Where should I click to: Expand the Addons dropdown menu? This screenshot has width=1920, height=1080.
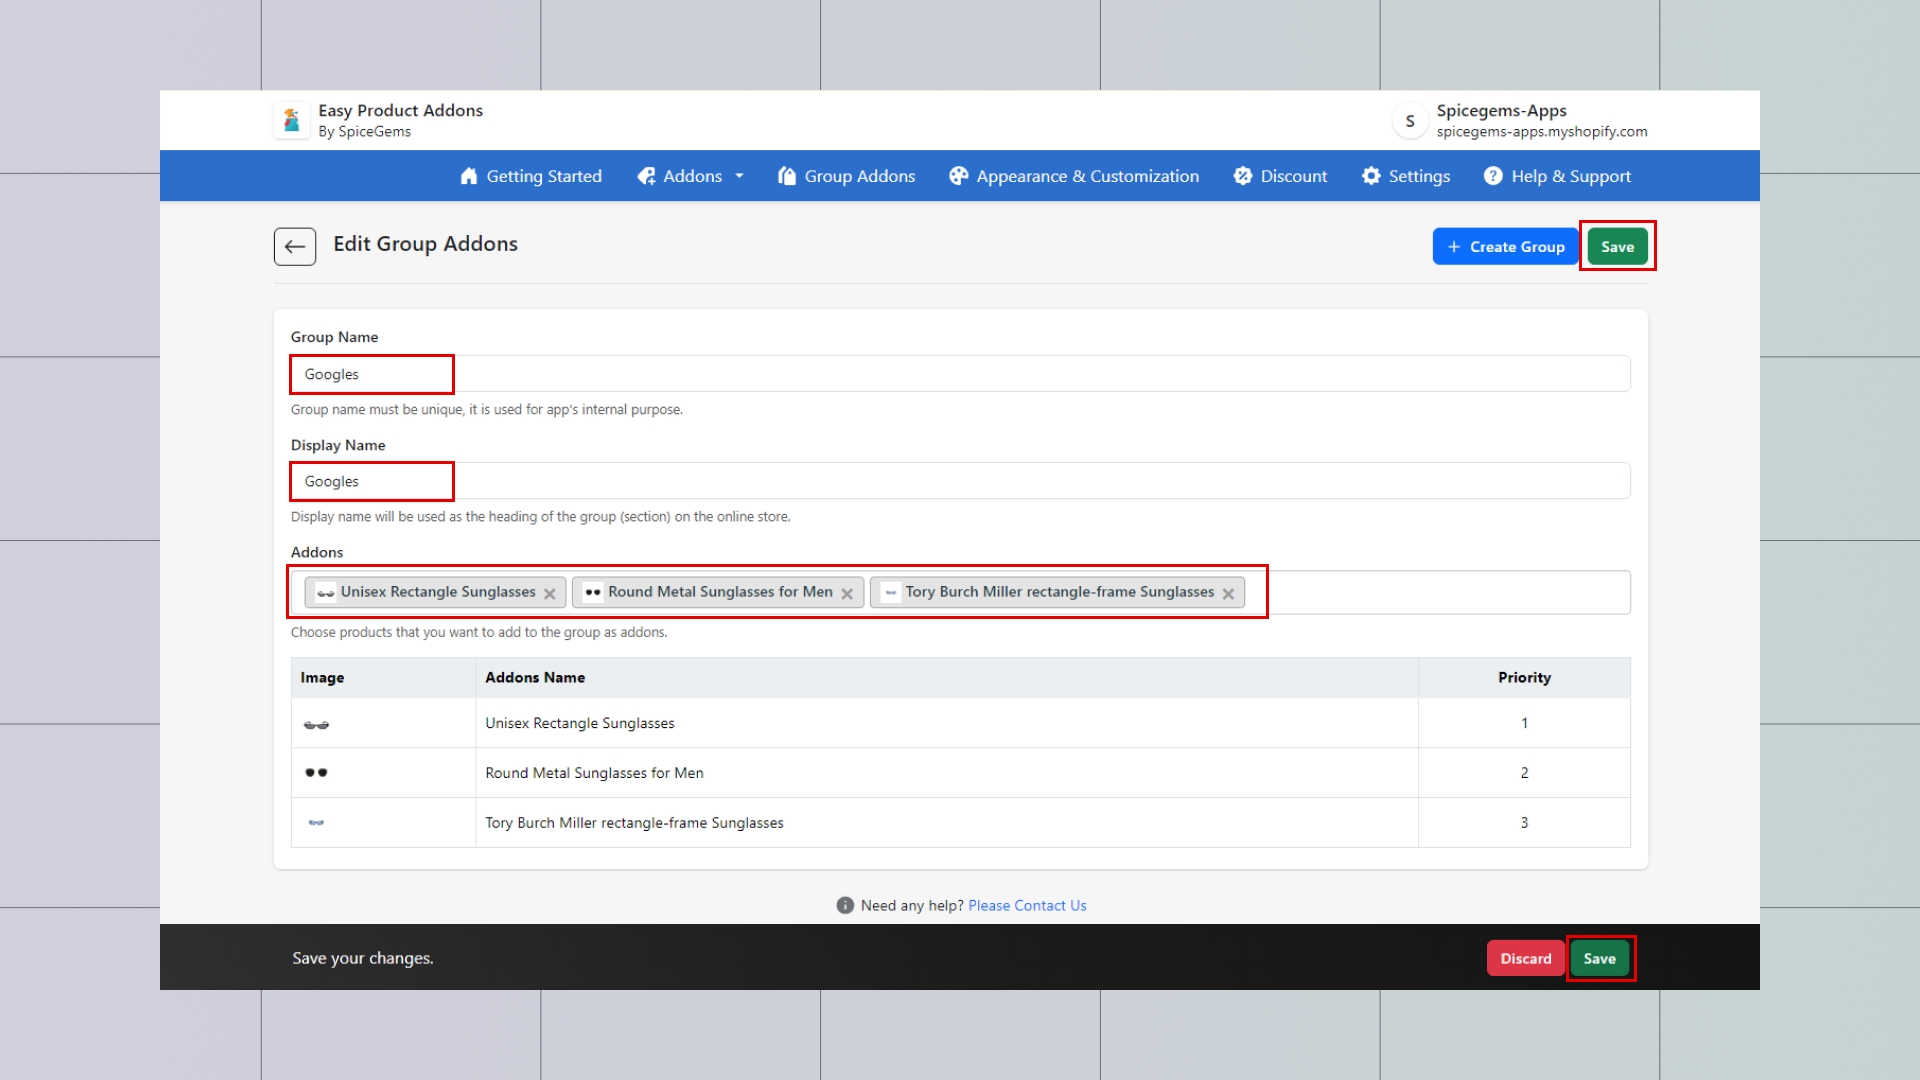pos(691,176)
